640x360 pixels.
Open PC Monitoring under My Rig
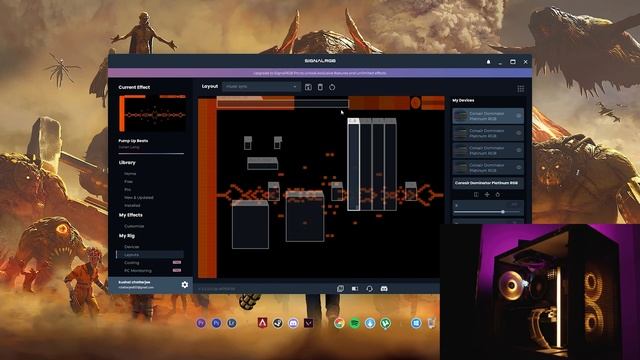pyautogui.click(x=138, y=271)
